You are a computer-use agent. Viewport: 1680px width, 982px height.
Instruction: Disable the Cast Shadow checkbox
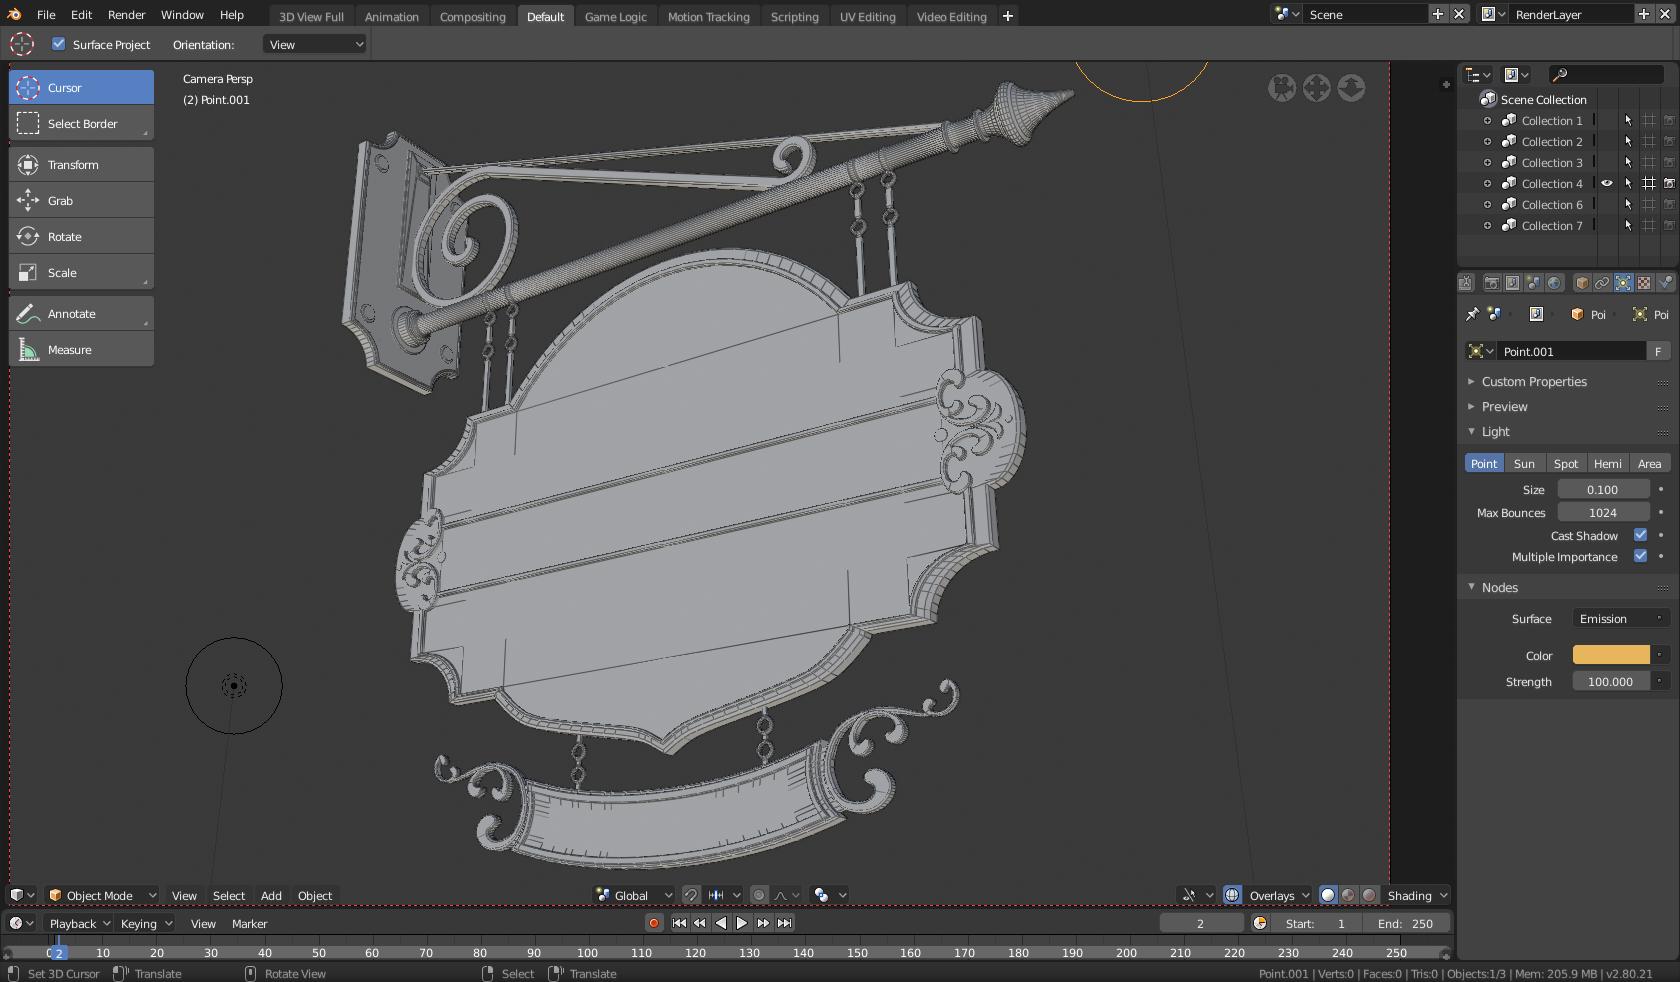point(1640,535)
